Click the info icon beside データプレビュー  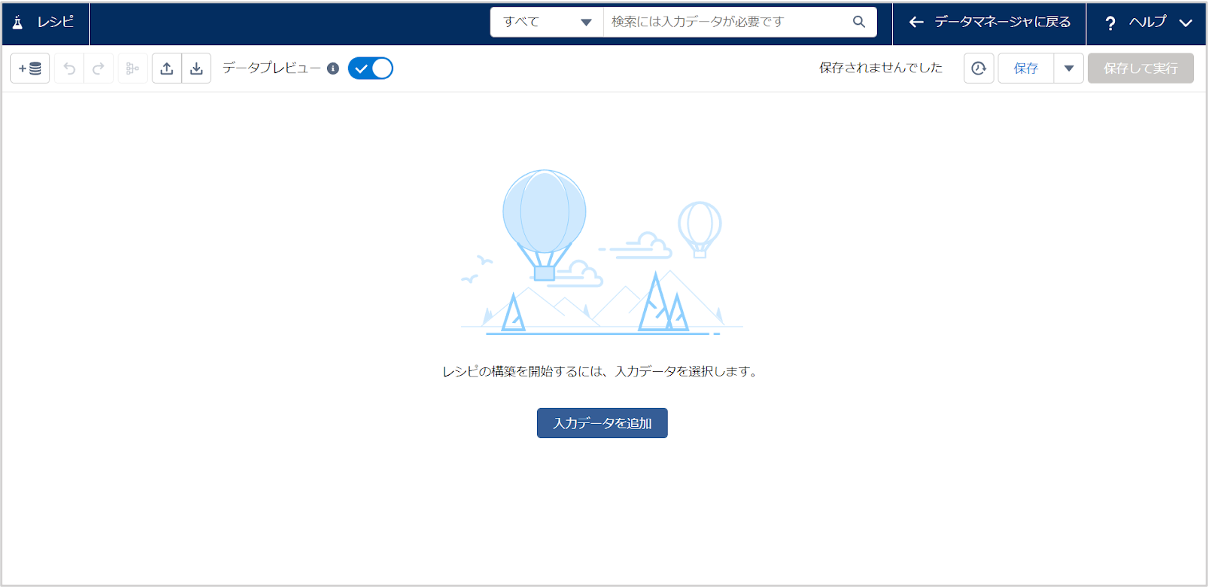click(333, 69)
